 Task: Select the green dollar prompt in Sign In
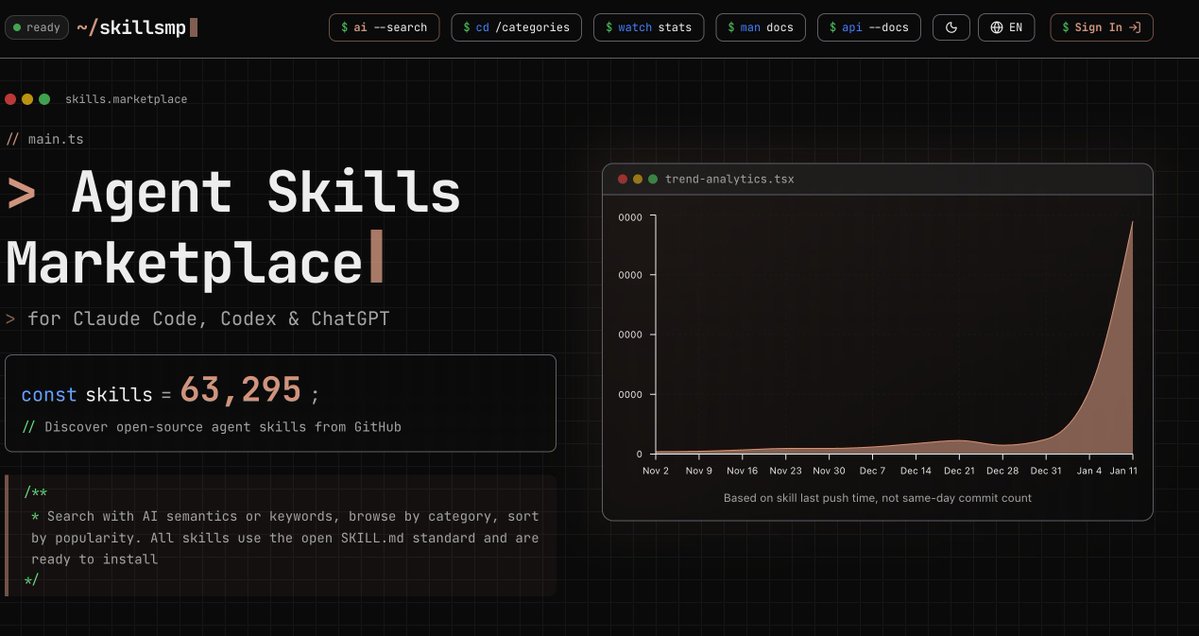(1063, 27)
